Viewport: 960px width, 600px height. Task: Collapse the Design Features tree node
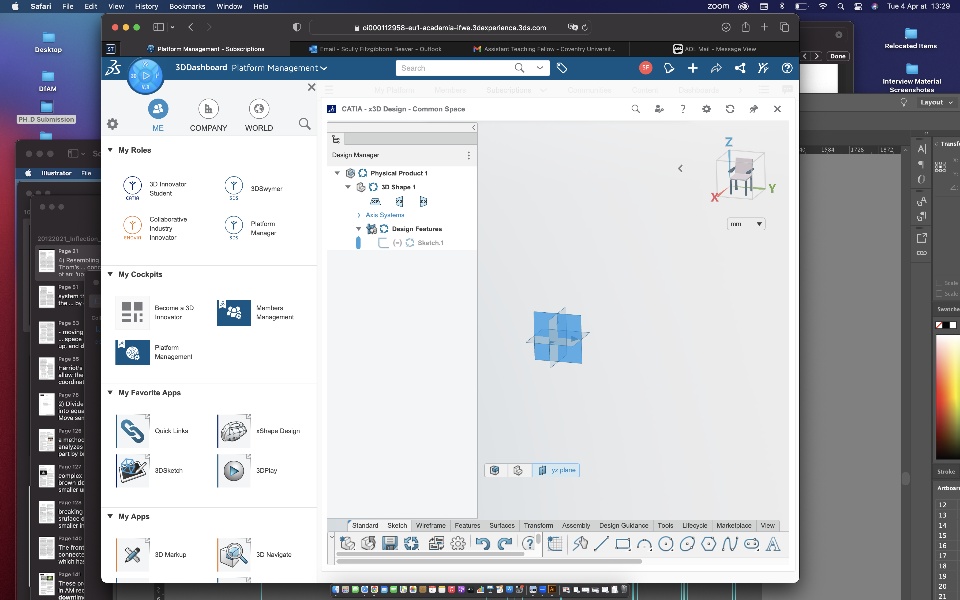[359, 229]
